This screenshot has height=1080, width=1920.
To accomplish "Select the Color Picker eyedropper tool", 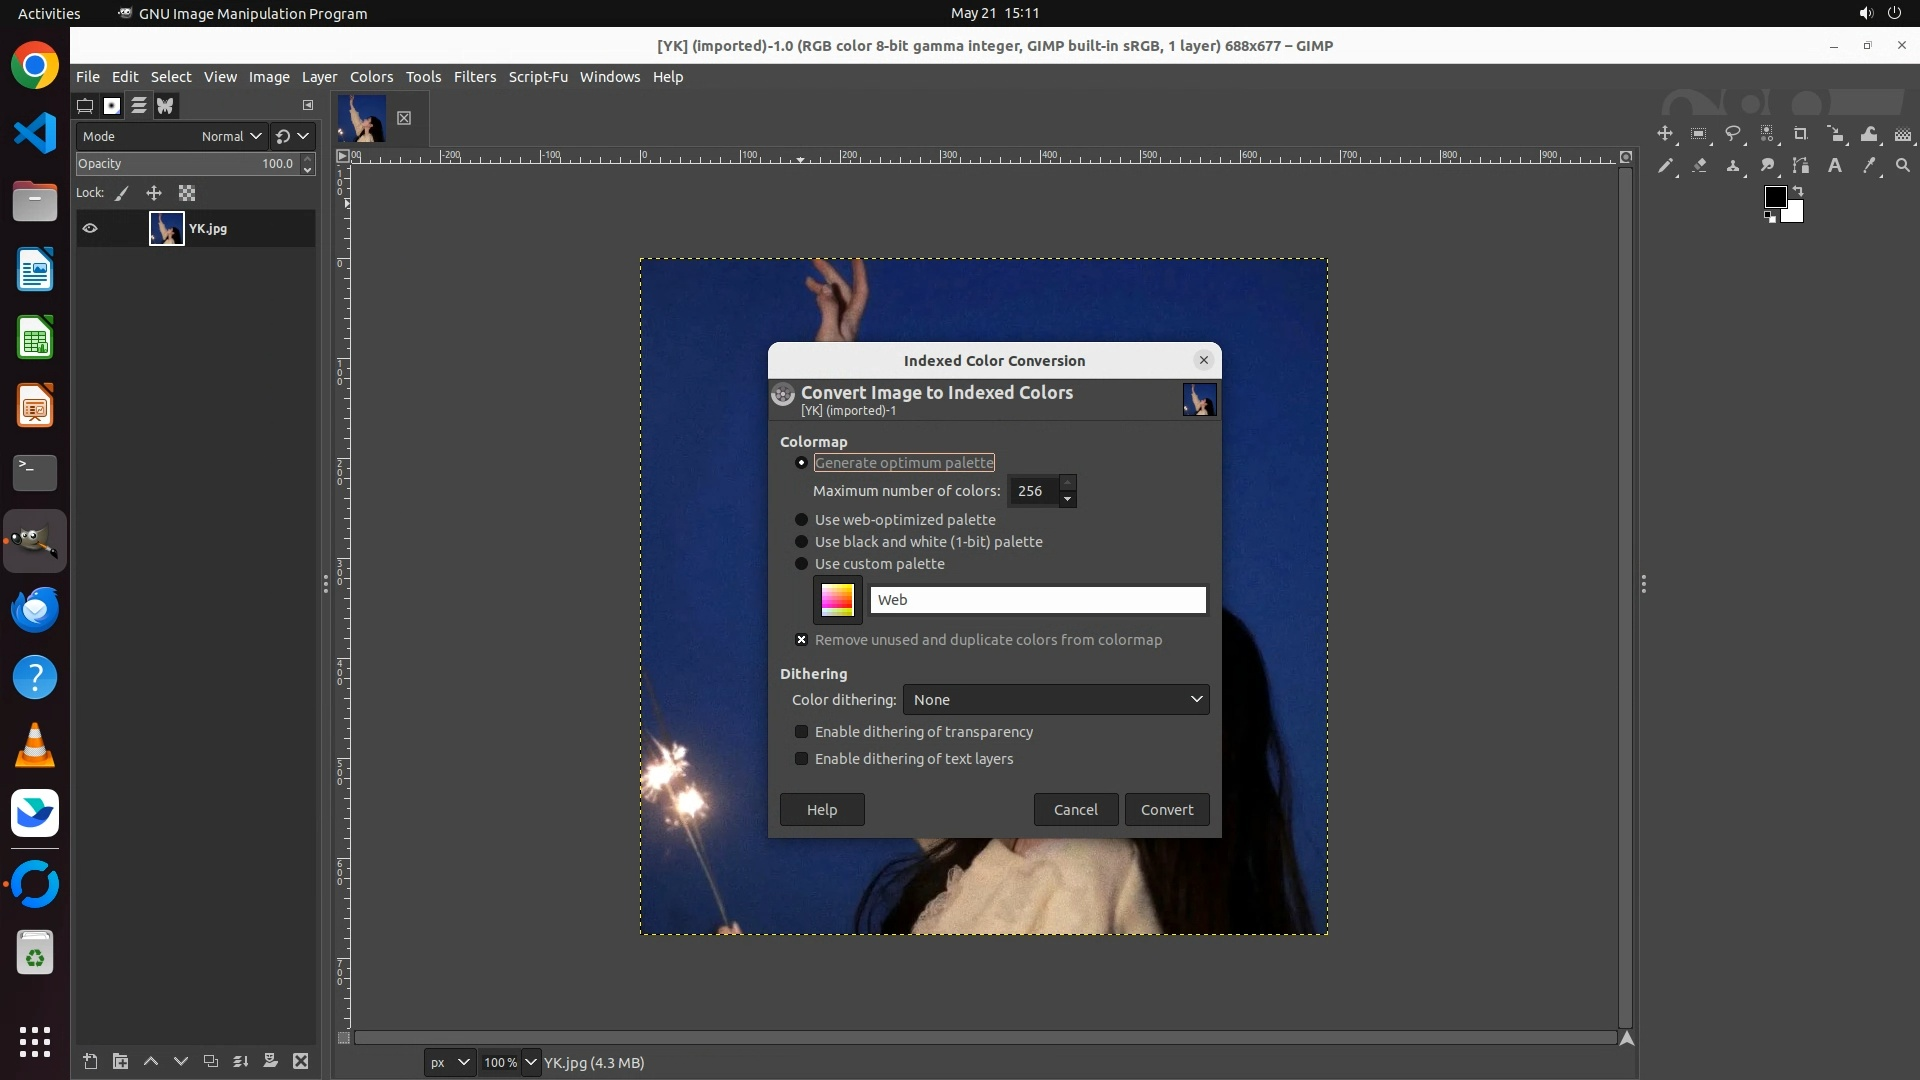I will [x=1869, y=166].
